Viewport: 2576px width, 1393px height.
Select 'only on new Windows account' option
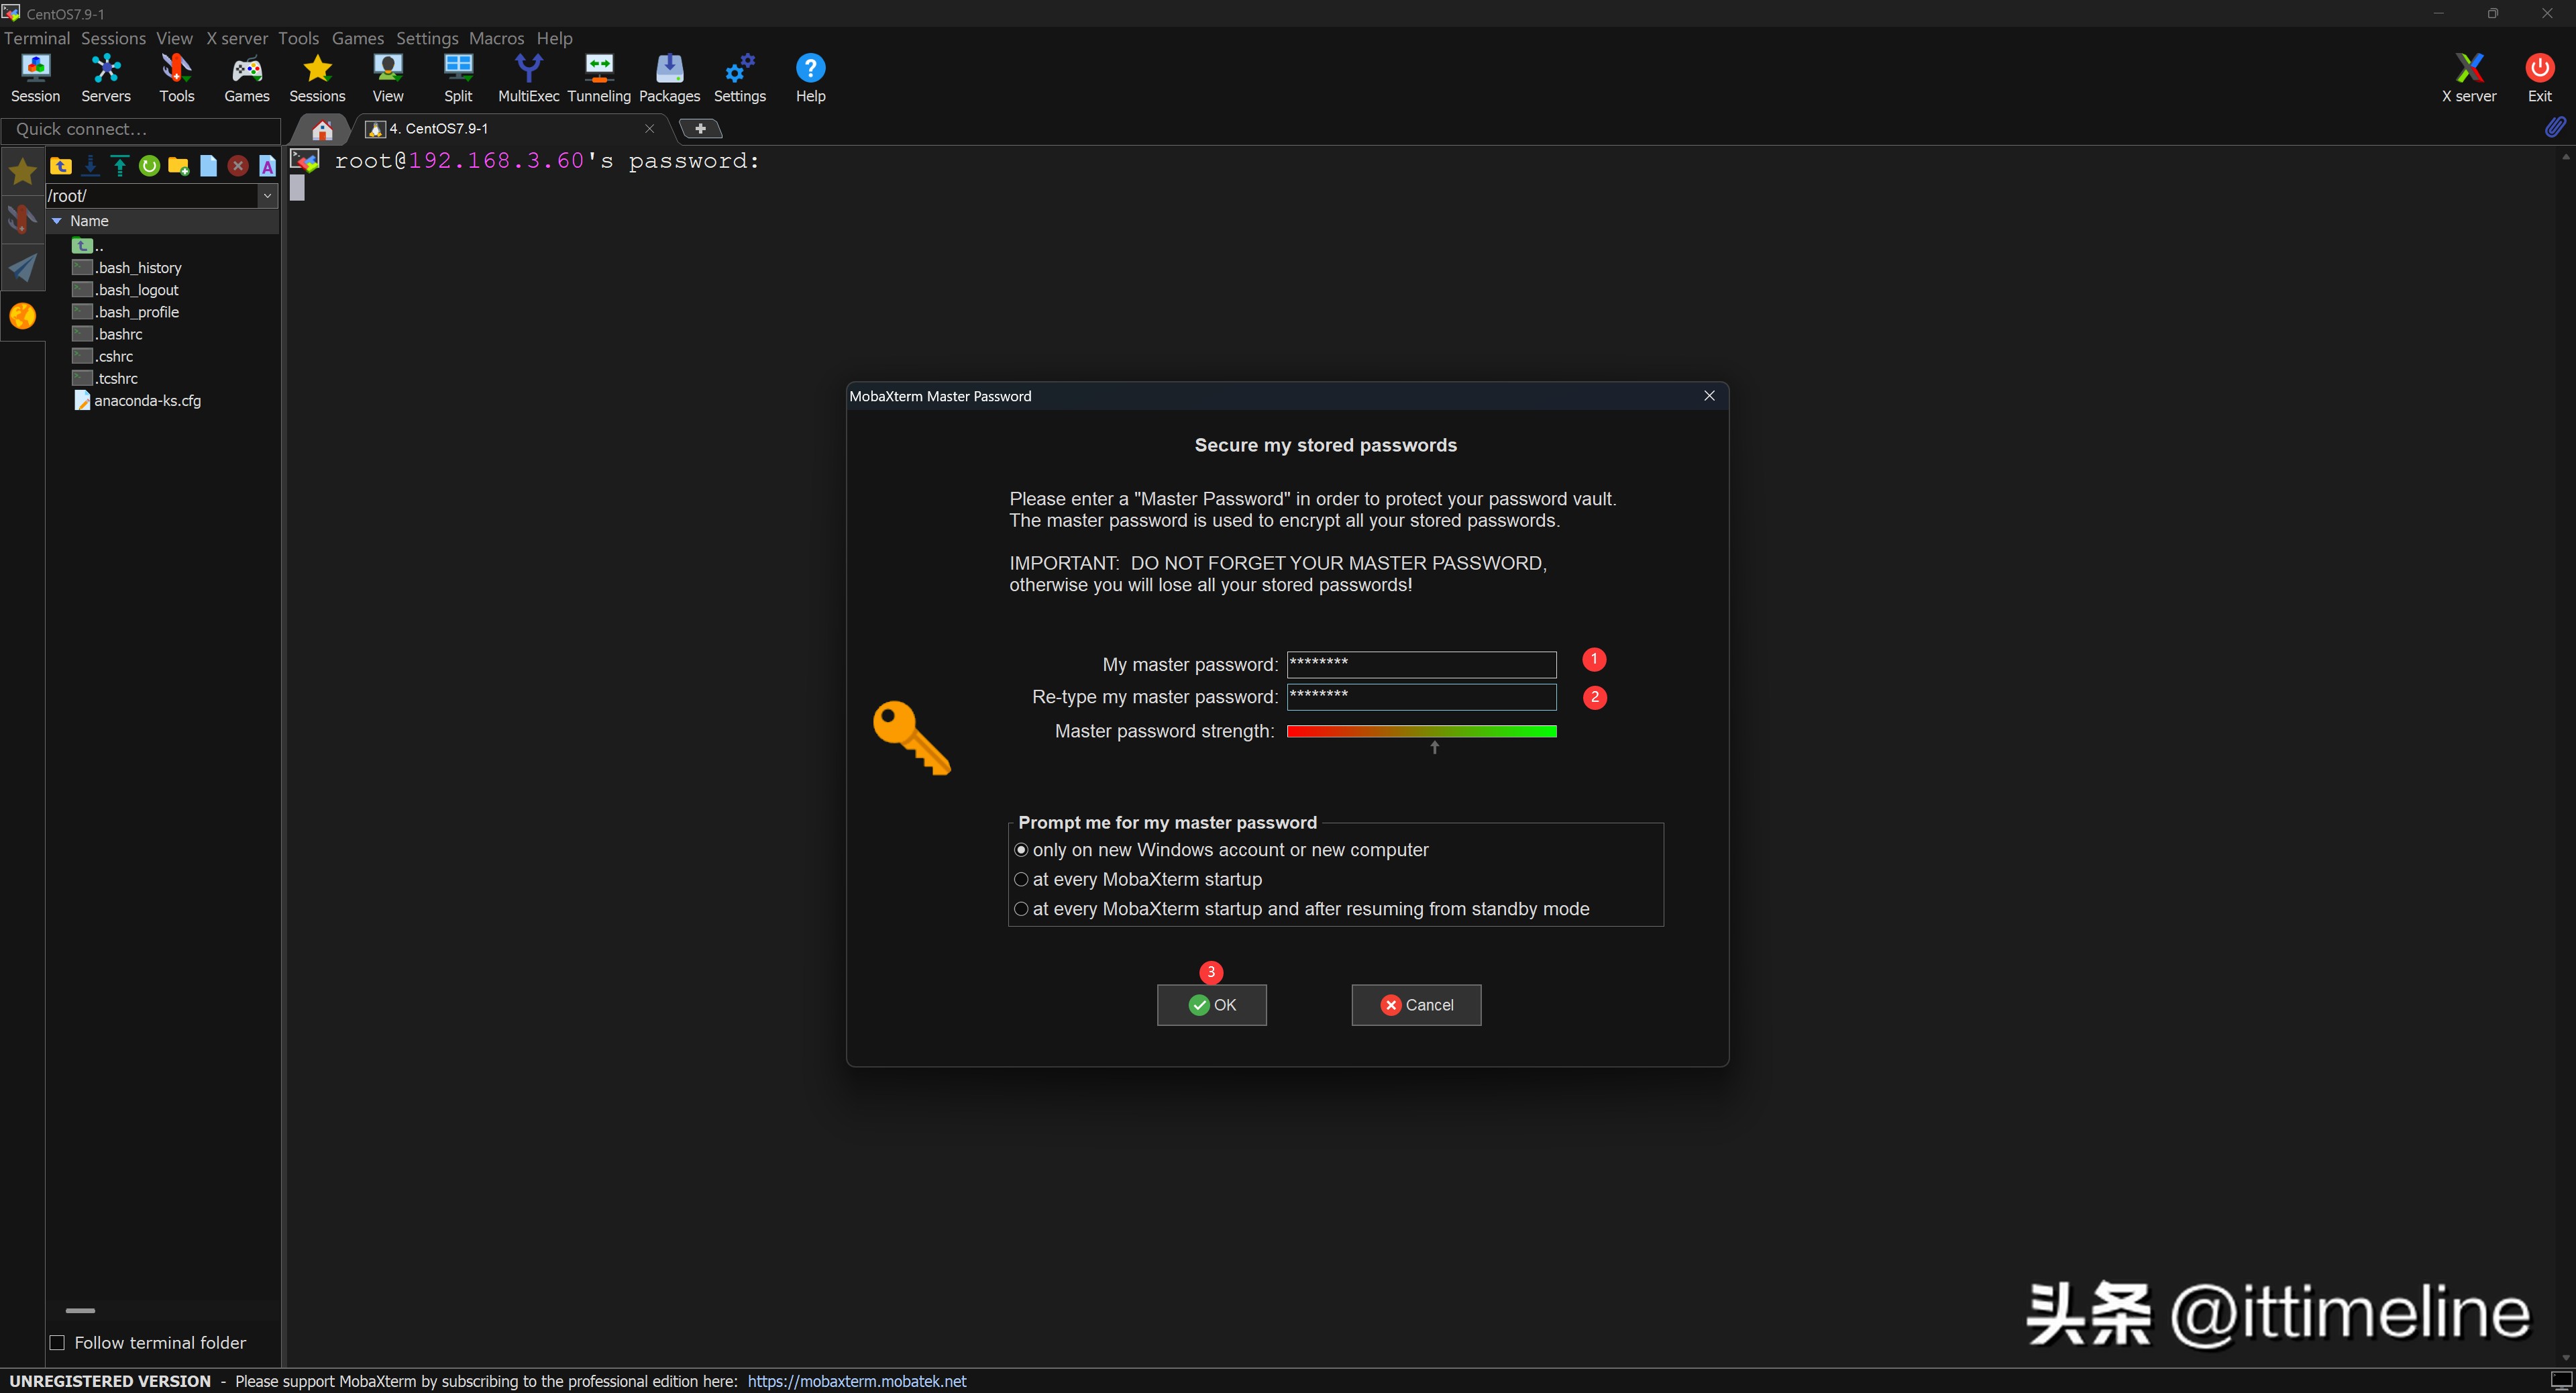click(x=1021, y=850)
